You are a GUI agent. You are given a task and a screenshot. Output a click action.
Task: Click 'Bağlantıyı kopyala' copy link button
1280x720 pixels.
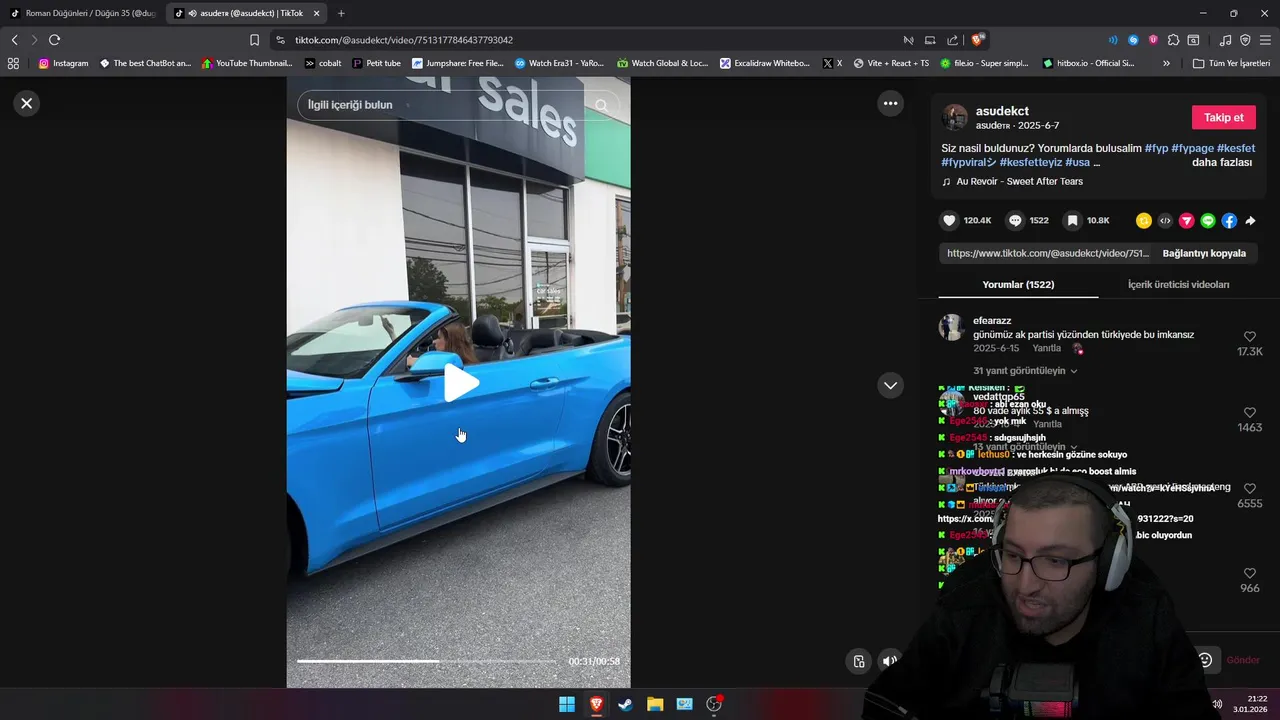point(1204,253)
